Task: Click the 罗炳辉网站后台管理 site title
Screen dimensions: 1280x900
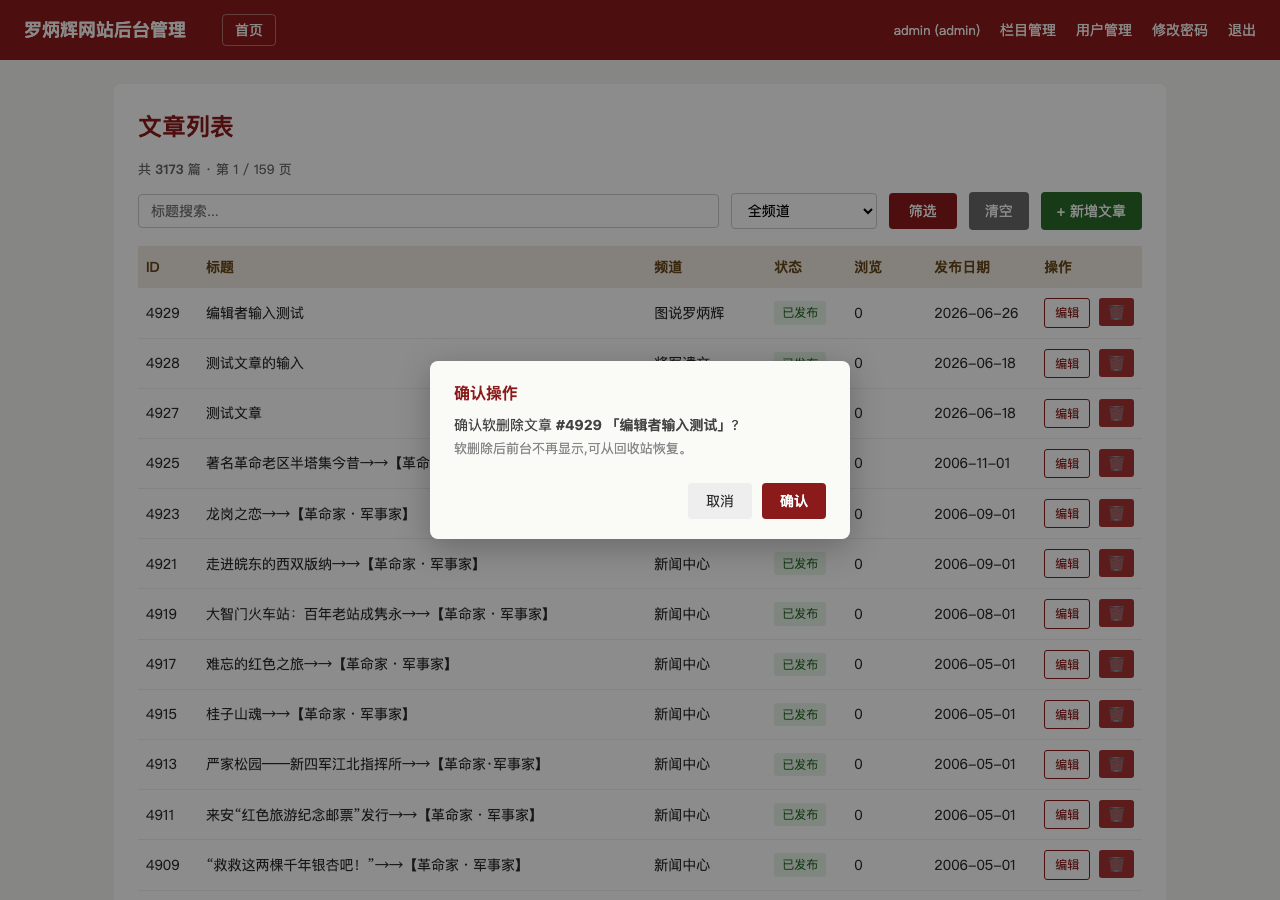Action: coord(105,30)
